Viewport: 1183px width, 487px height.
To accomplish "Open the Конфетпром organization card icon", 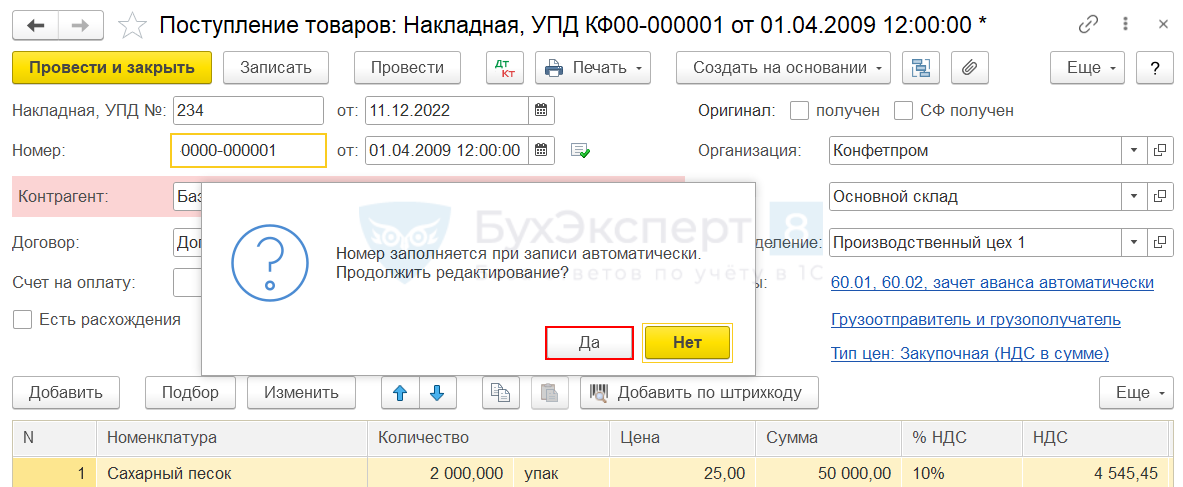I will 1159,149.
